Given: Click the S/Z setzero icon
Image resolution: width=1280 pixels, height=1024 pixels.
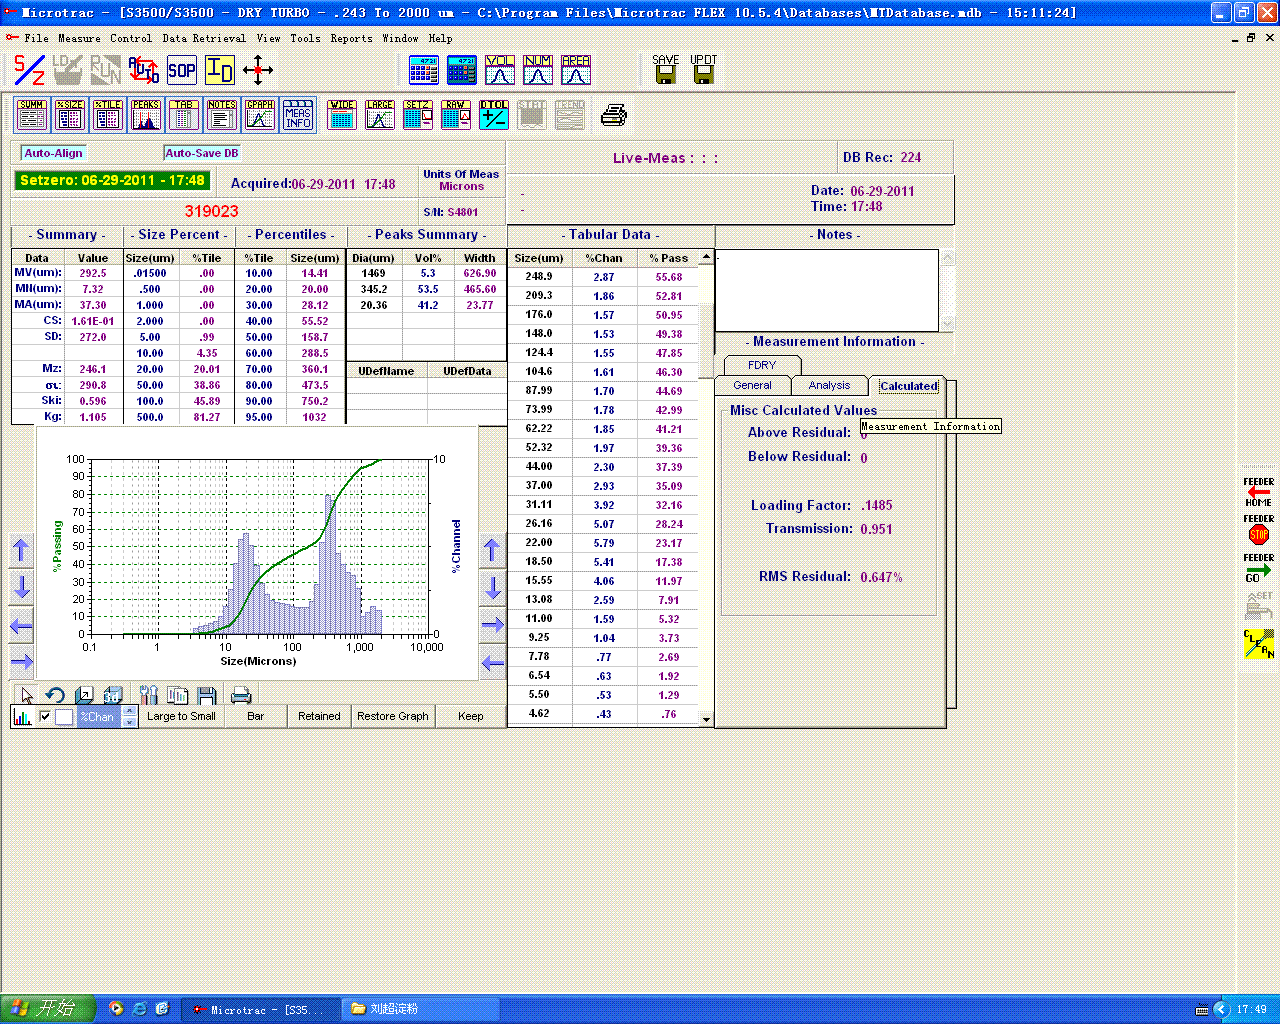Looking at the screenshot, I should pyautogui.click(x=29, y=70).
